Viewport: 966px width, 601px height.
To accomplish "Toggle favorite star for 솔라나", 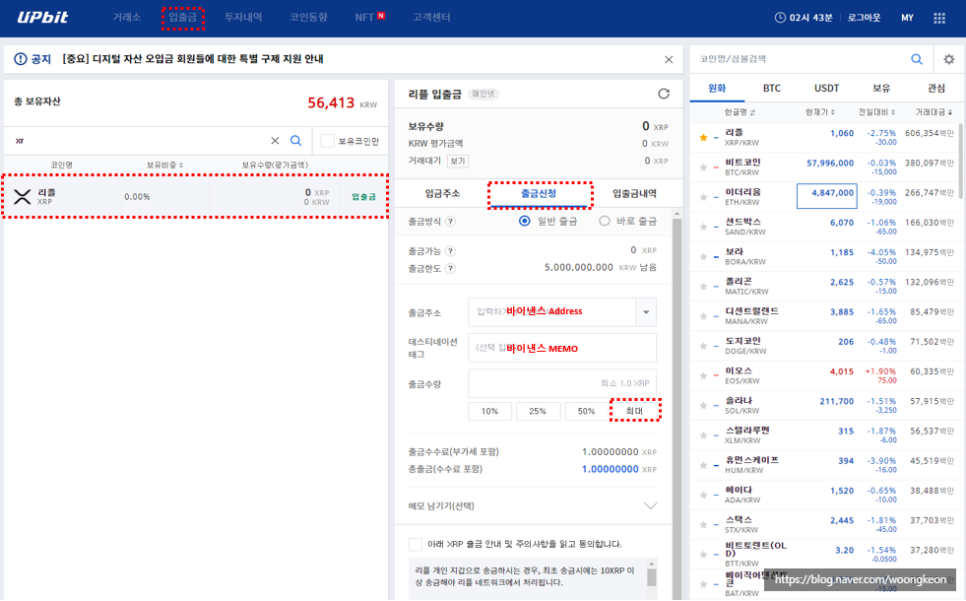I will [x=703, y=406].
